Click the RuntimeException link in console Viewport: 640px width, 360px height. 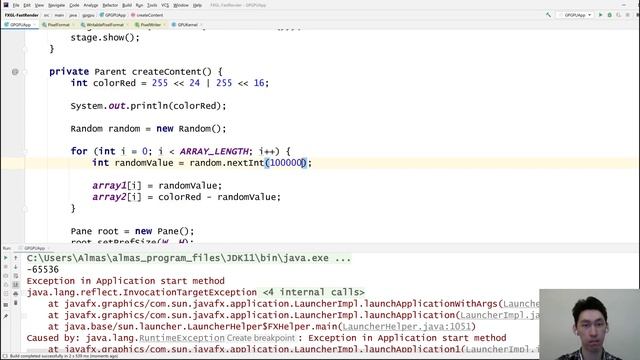[x=182, y=338]
